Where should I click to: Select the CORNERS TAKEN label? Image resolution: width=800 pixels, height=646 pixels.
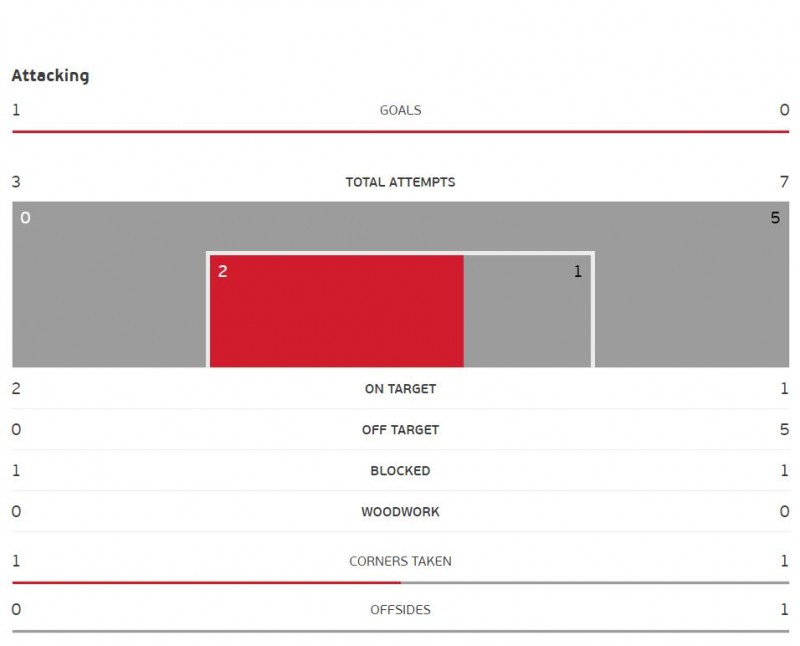(400, 561)
